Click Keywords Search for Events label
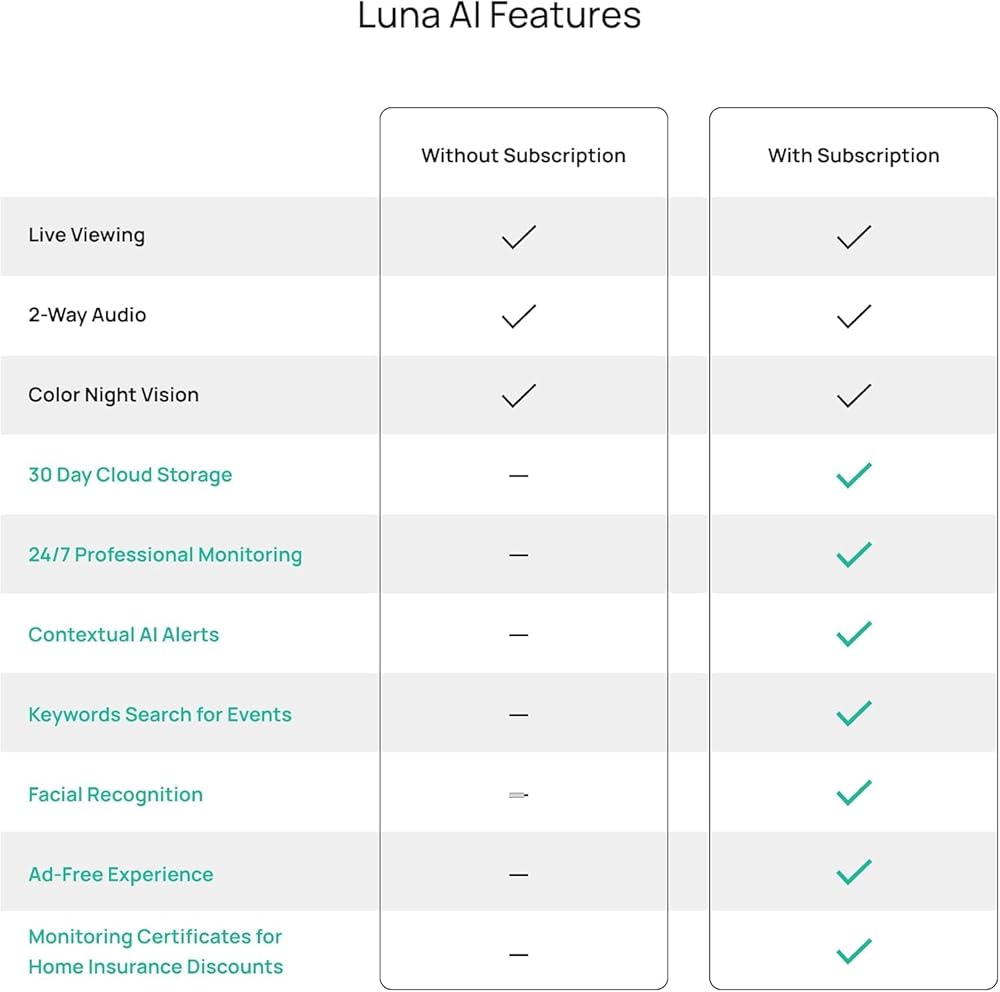This screenshot has width=1000, height=992. click(160, 715)
